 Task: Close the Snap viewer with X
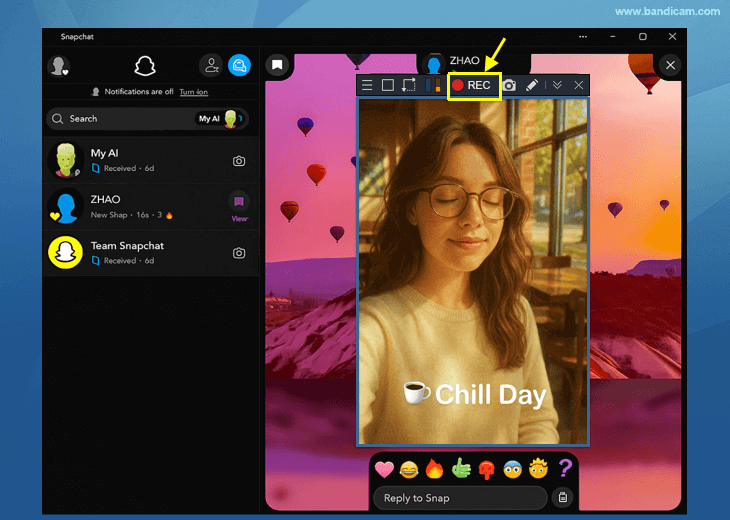[x=670, y=65]
